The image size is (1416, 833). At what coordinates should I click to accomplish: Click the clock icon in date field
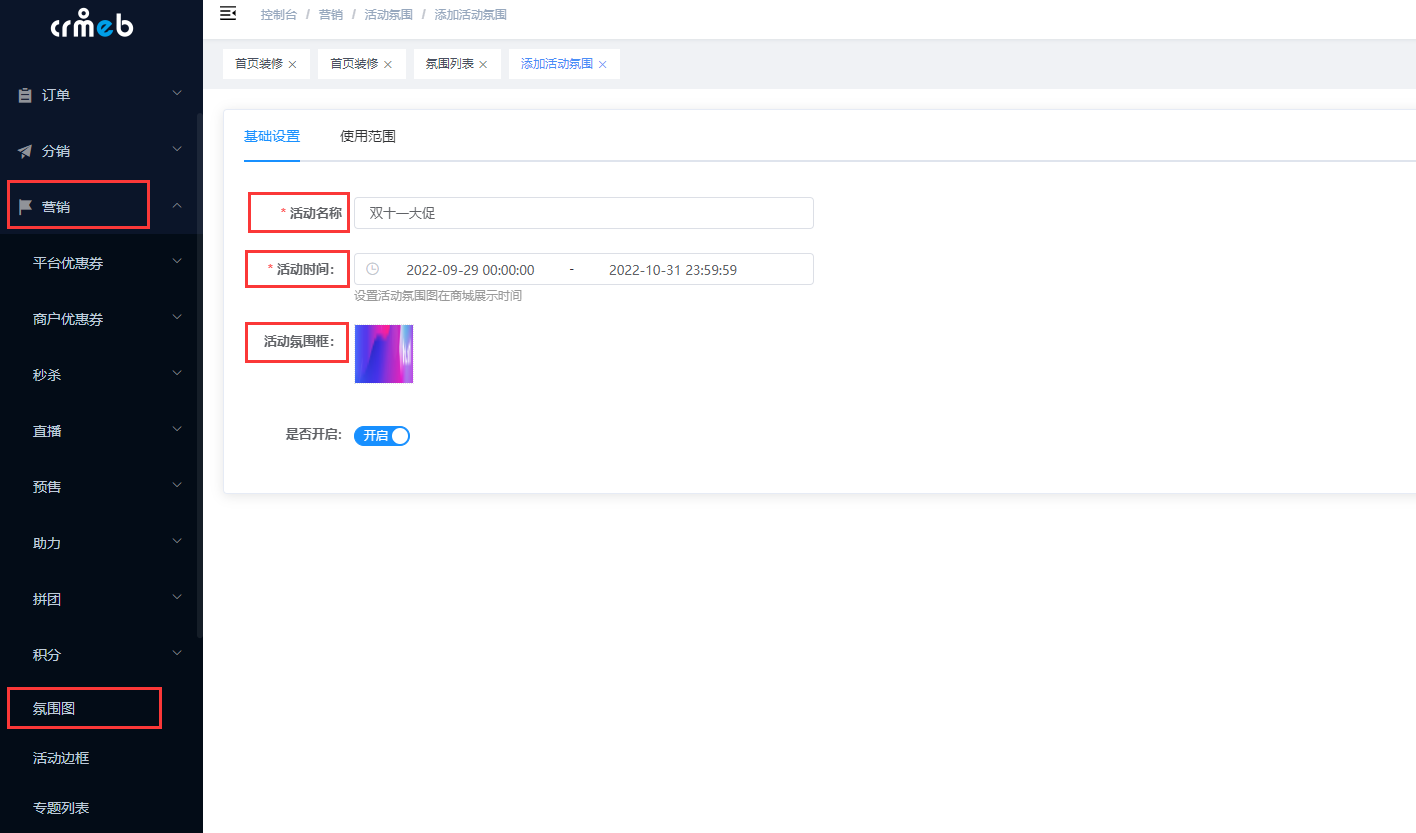[372, 269]
